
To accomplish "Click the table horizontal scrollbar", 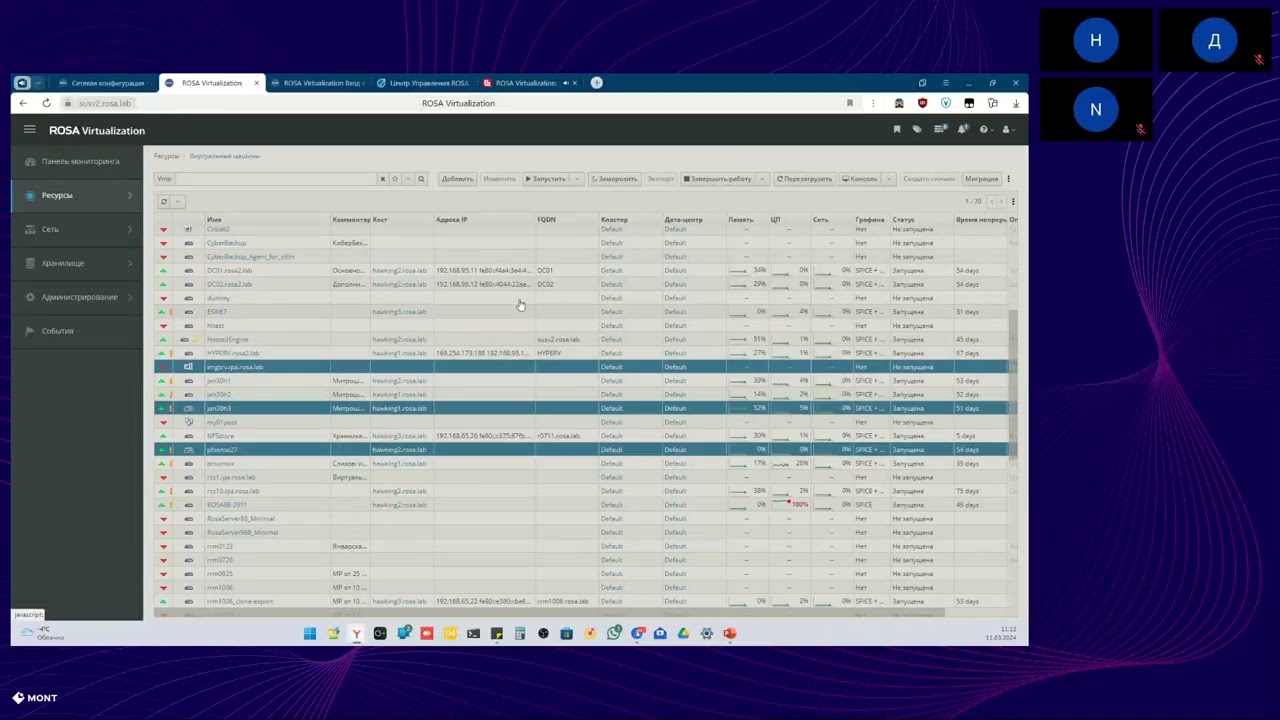I will pos(548,613).
